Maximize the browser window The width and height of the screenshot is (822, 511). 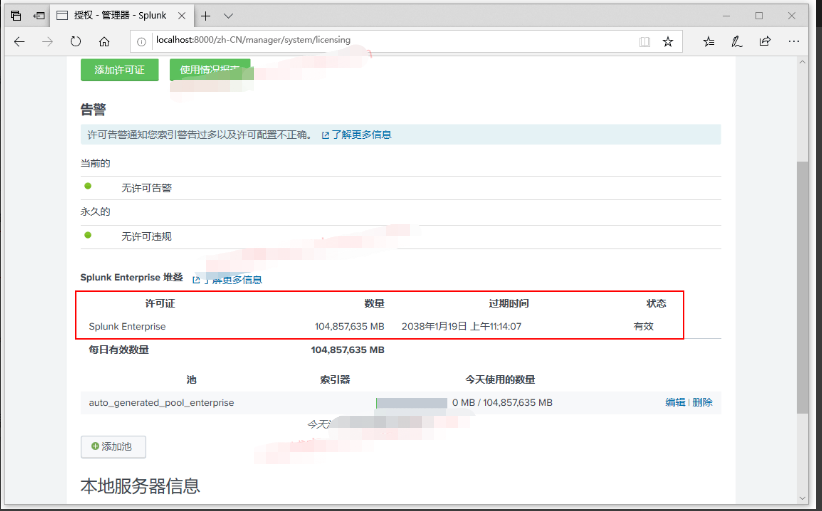(759, 16)
